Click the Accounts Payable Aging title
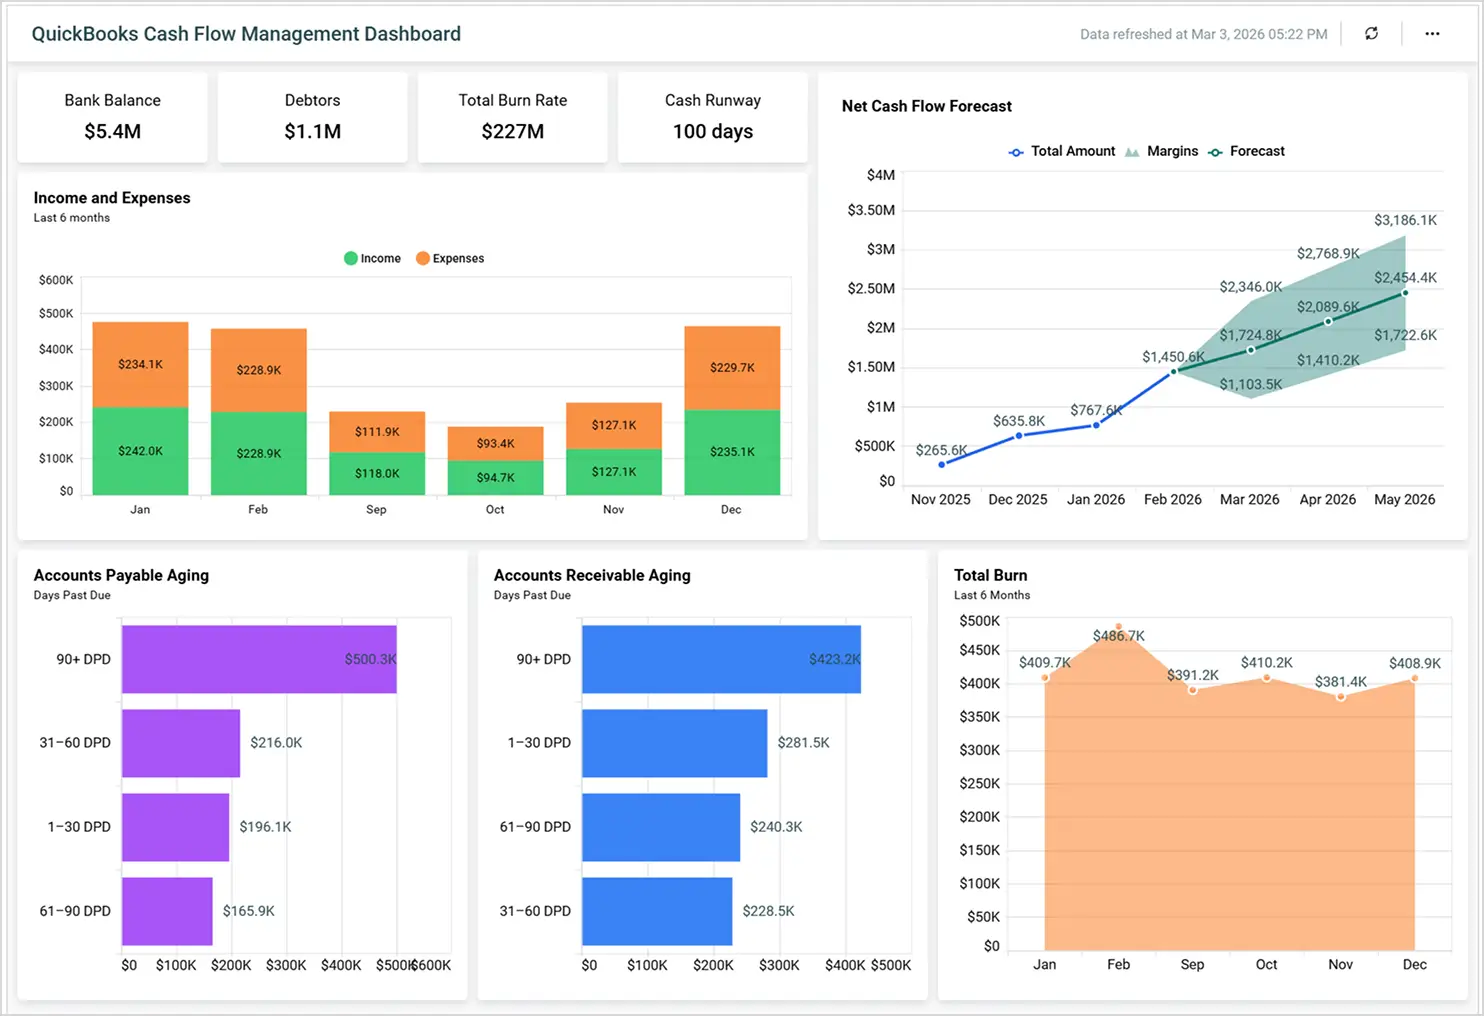 (x=121, y=575)
